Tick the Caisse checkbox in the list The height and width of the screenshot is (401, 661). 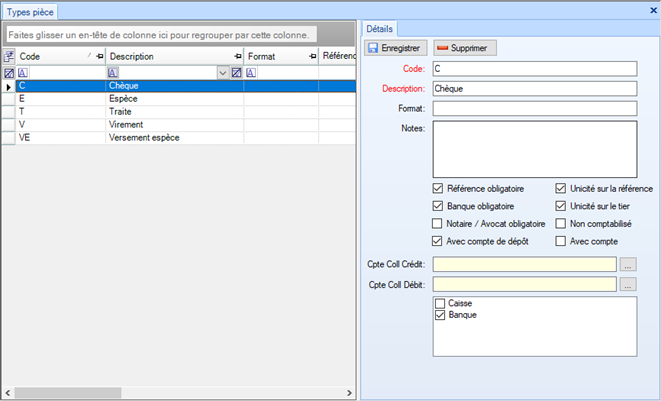click(440, 303)
